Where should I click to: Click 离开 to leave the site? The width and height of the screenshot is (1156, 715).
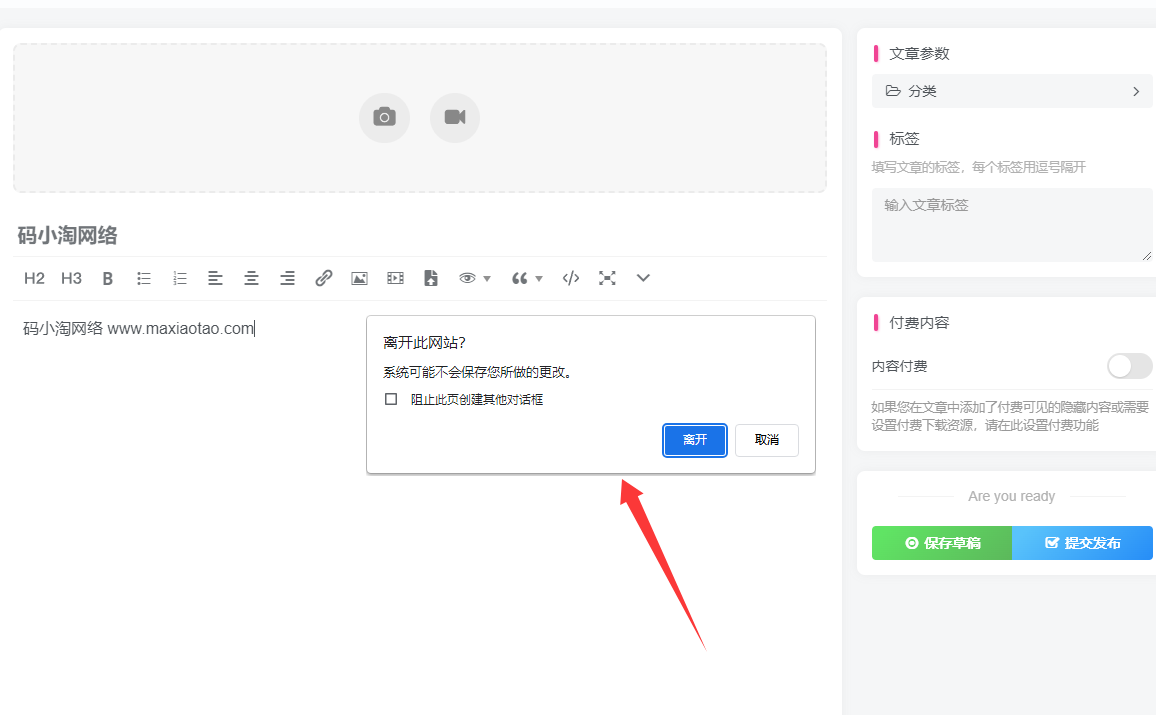pyautogui.click(x=695, y=440)
